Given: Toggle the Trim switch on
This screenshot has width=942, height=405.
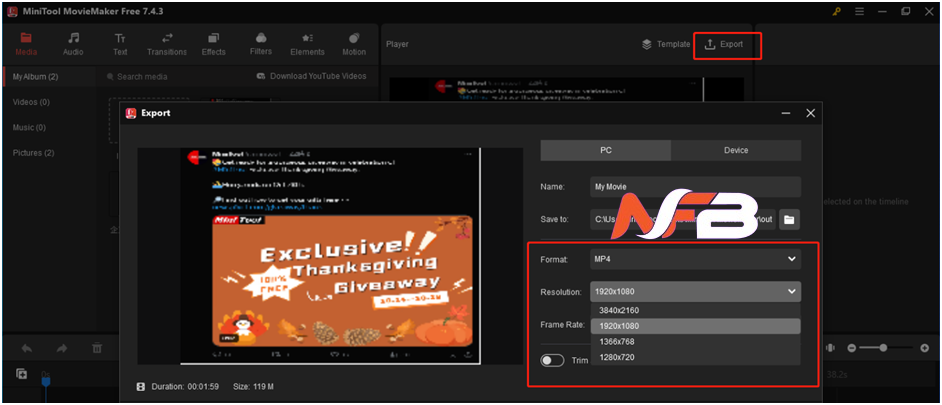Looking at the screenshot, I should click(x=552, y=361).
